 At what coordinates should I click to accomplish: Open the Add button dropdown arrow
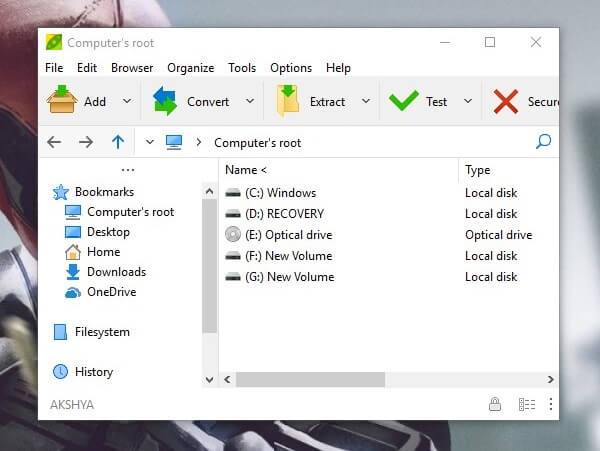(127, 101)
